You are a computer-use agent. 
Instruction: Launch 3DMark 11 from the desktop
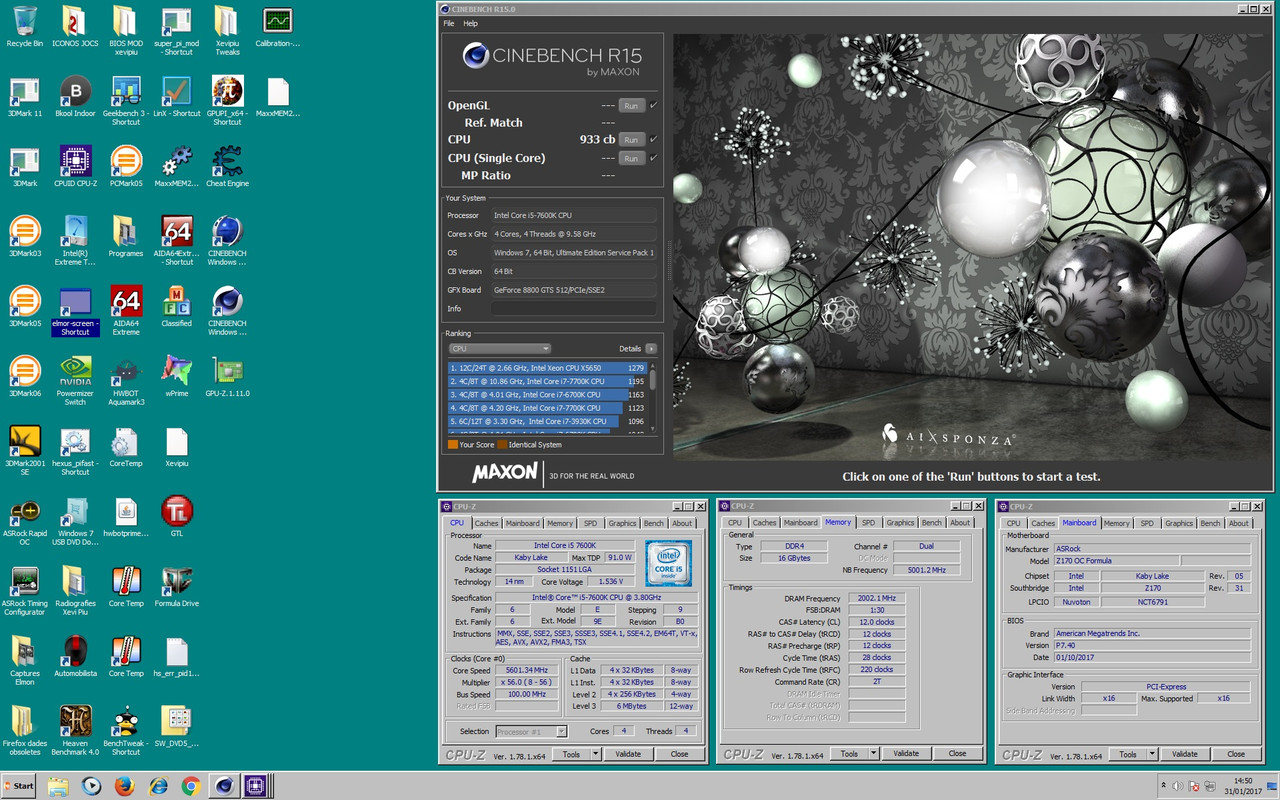pos(24,91)
